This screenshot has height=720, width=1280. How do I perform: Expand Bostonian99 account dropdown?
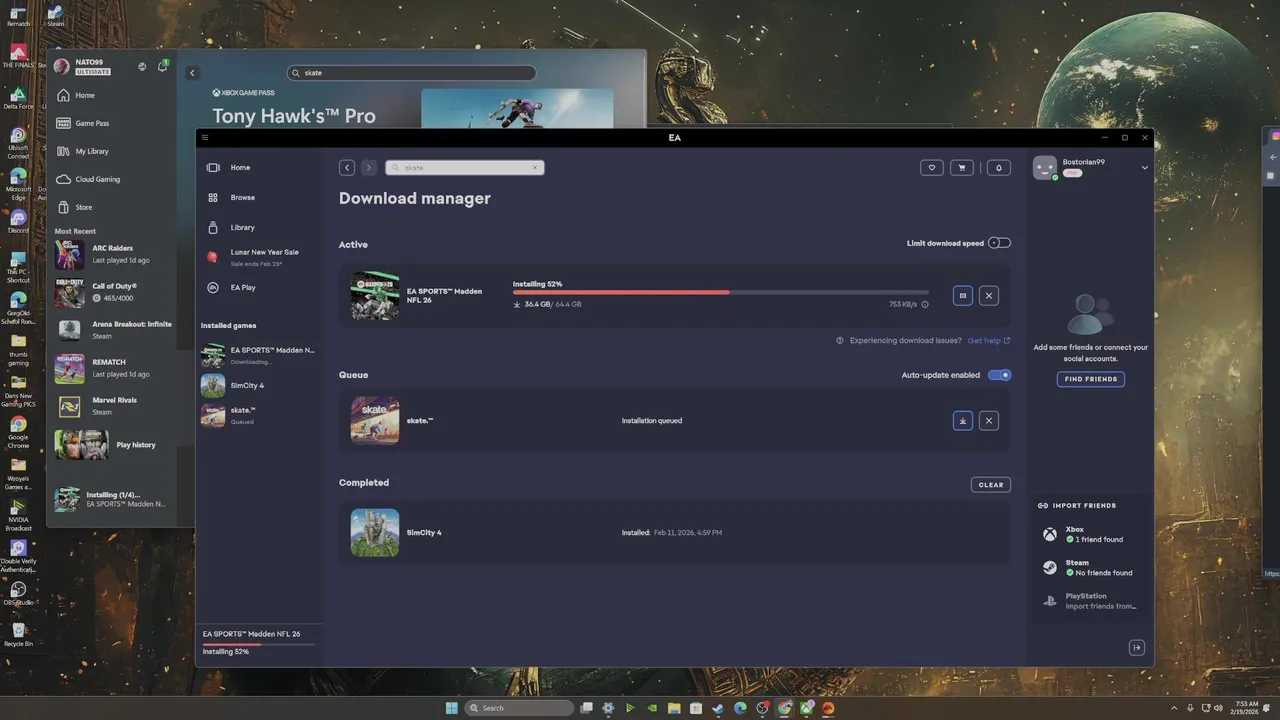click(x=1144, y=168)
